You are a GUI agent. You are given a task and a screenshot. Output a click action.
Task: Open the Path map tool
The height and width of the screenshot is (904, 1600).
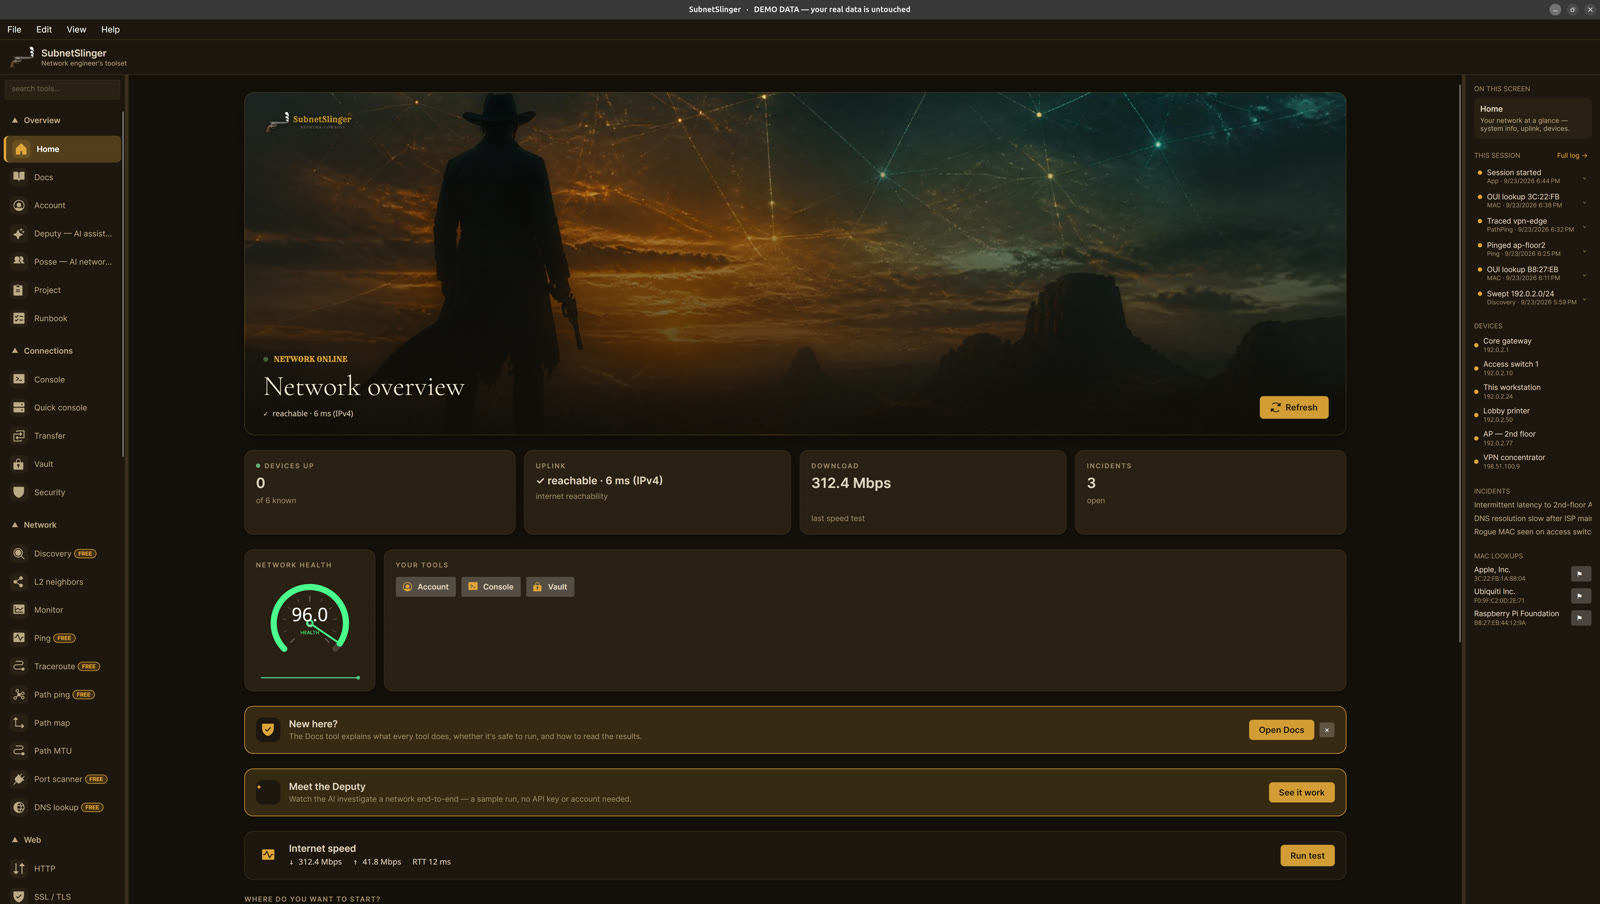click(62, 722)
